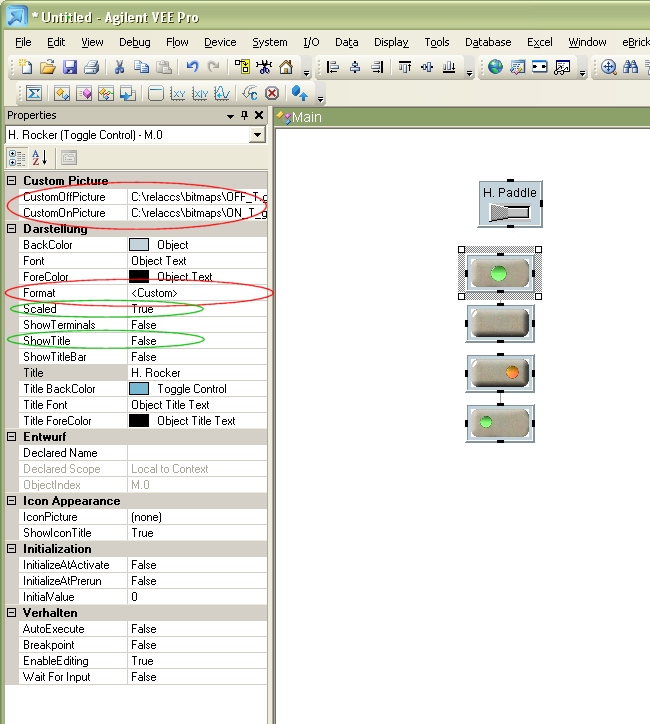Screen dimensions: 650x724
Task: Toggle the bottom rocker with left green light
Action: (500, 422)
